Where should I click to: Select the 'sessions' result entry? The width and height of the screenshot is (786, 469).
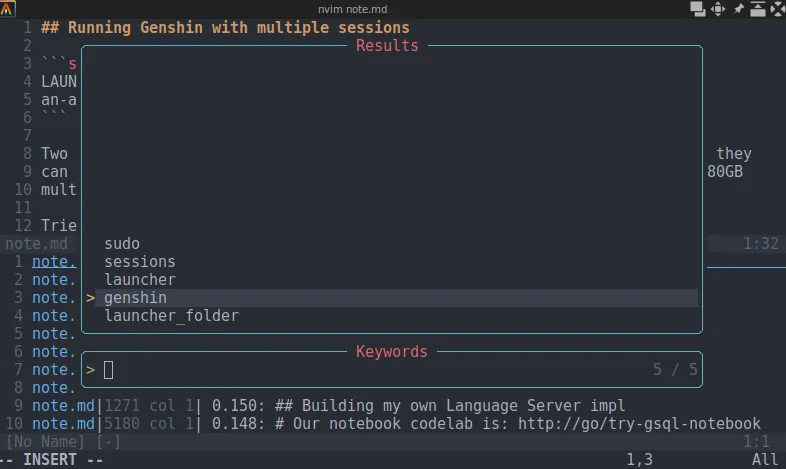tap(139, 262)
